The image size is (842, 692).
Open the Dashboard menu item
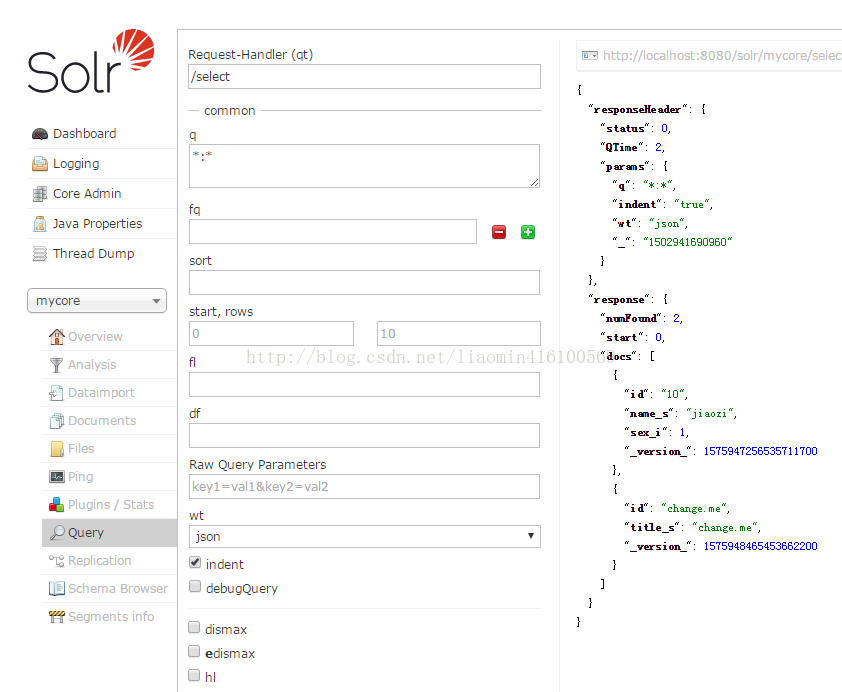point(84,134)
